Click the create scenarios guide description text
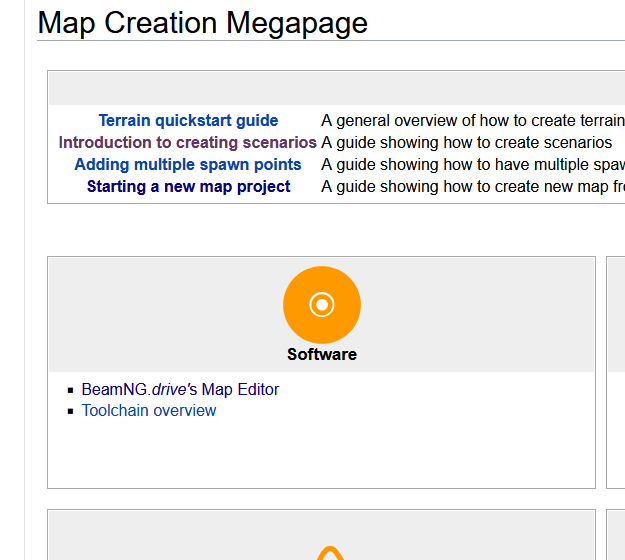This screenshot has width=625, height=560. pyautogui.click(x=466, y=143)
